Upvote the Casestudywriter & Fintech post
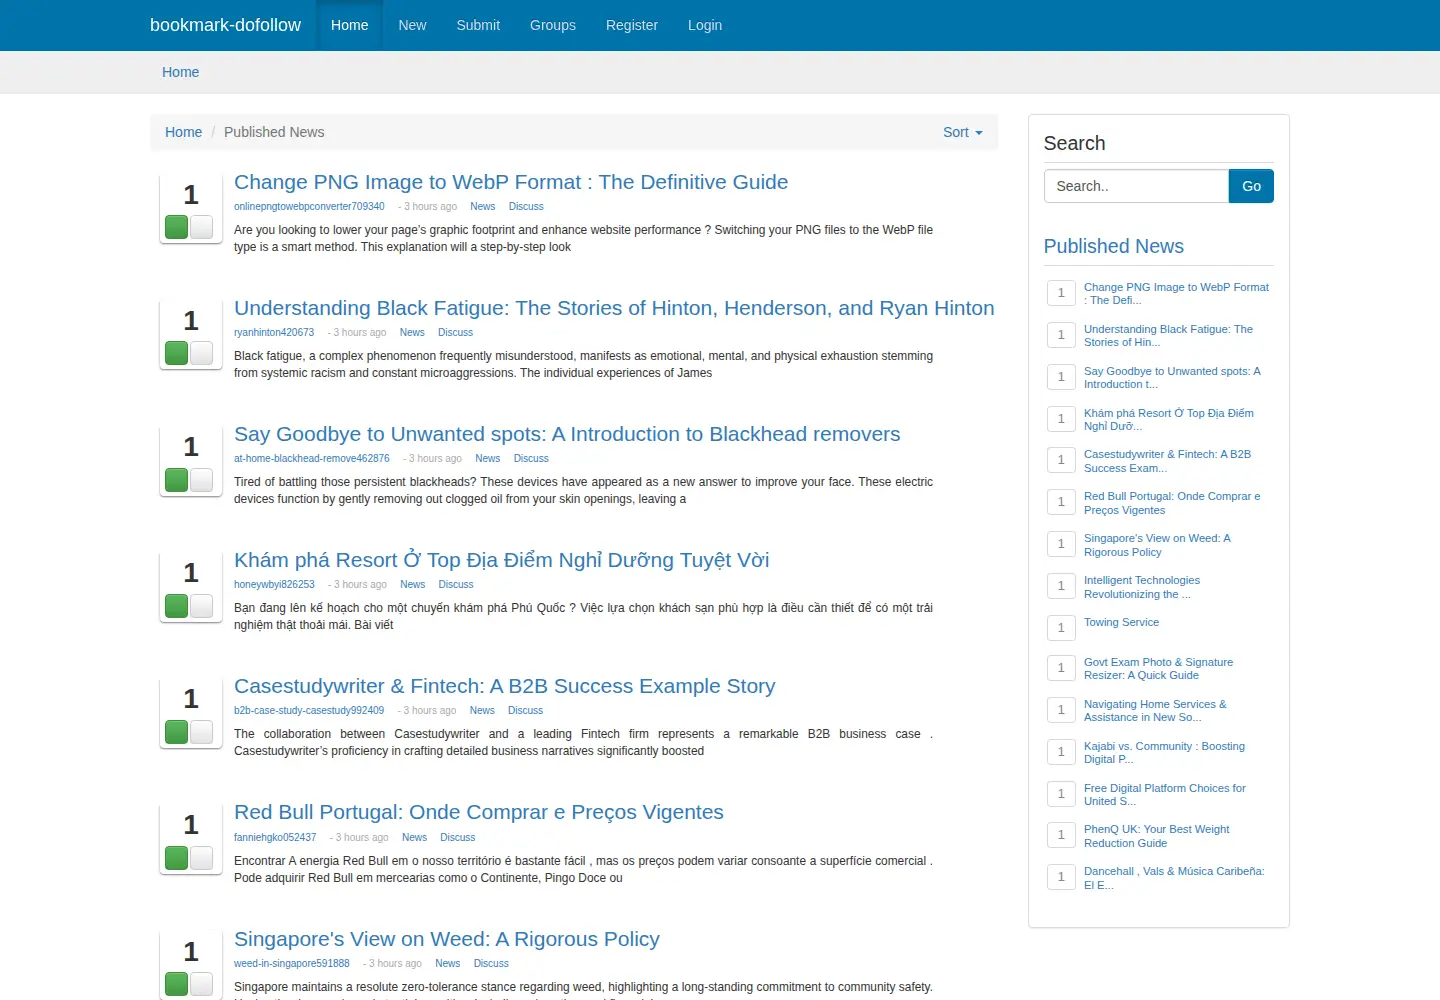The height and width of the screenshot is (1000, 1440). [x=177, y=732]
